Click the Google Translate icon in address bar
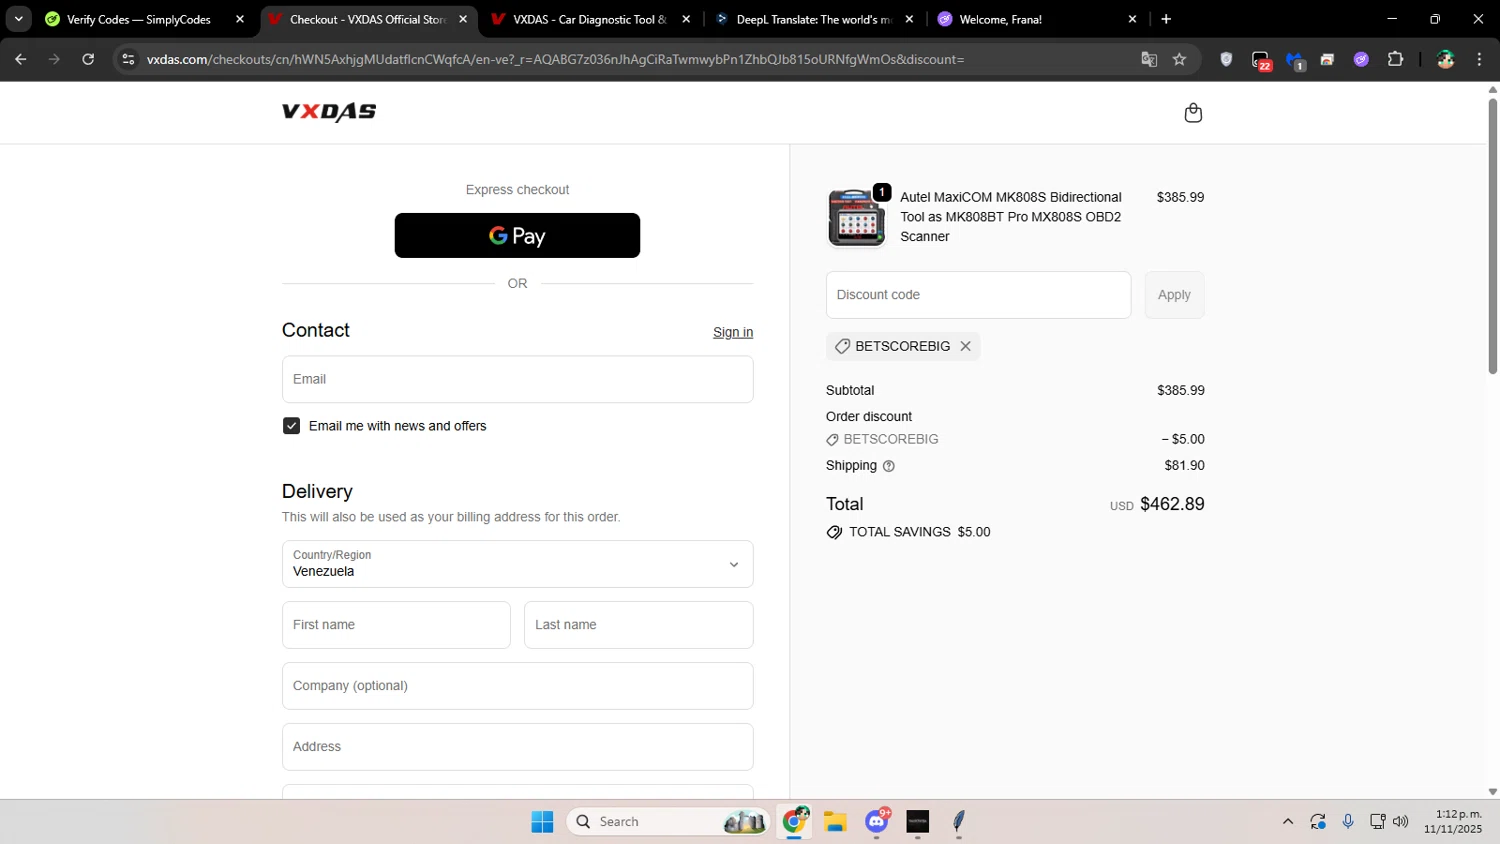The image size is (1500, 844). pyautogui.click(x=1149, y=59)
